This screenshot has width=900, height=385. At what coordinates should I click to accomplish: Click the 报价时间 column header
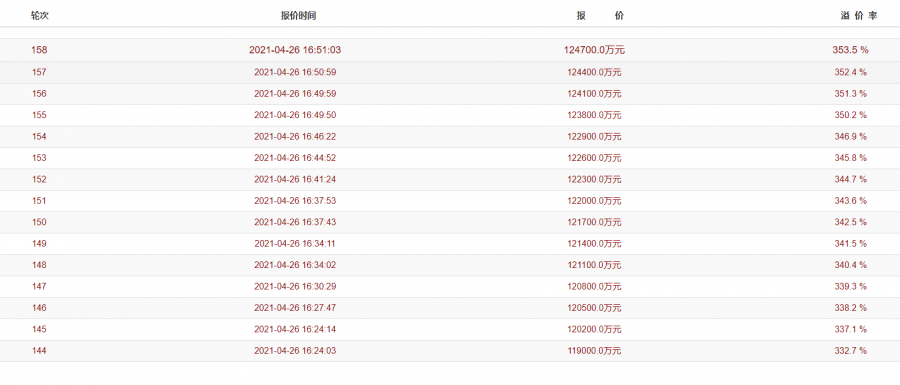[298, 16]
